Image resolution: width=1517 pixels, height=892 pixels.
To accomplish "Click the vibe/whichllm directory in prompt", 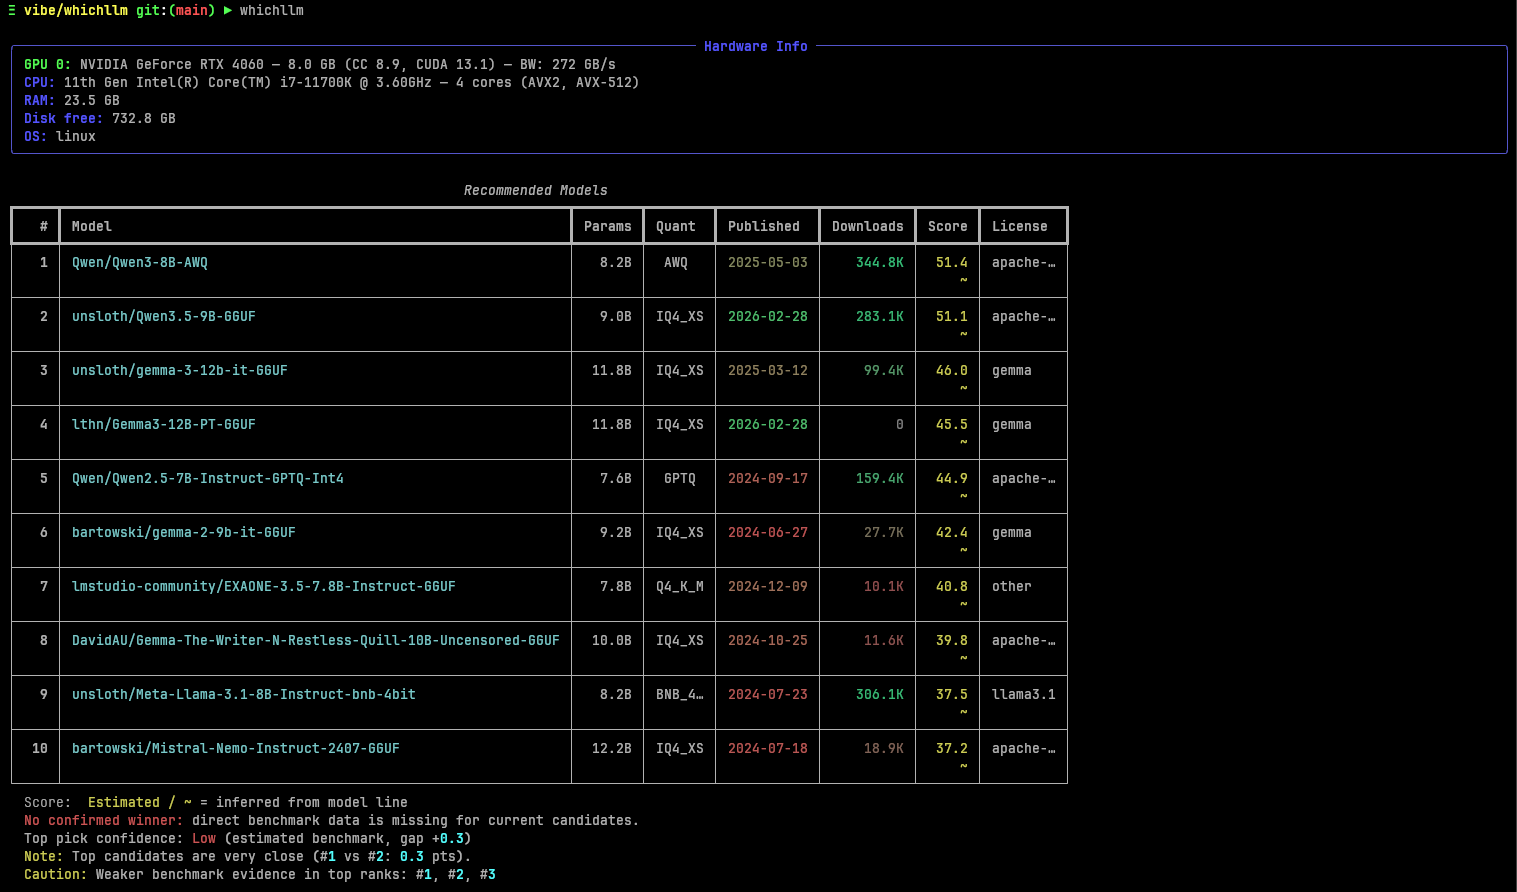I will pyautogui.click(x=76, y=11).
